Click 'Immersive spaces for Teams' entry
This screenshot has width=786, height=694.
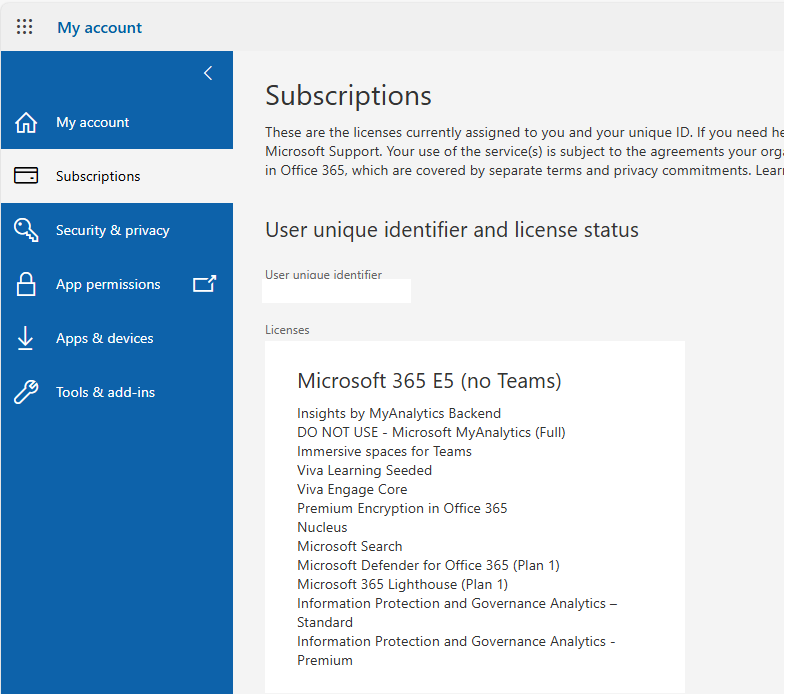click(384, 451)
